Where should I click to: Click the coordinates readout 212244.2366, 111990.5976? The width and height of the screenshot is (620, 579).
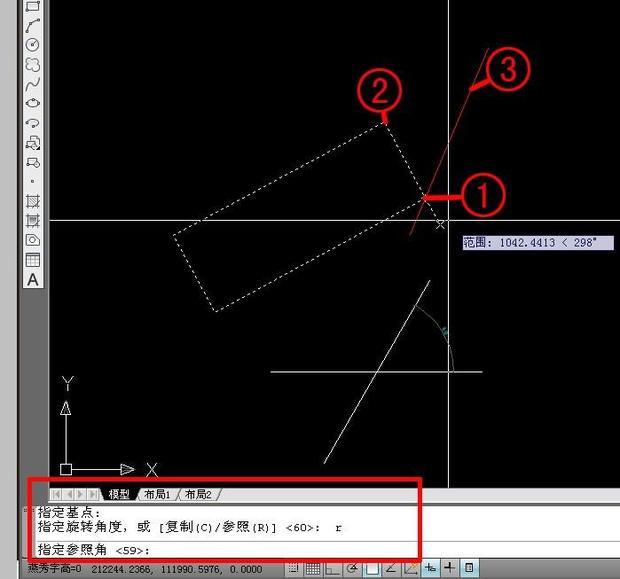[176, 570]
